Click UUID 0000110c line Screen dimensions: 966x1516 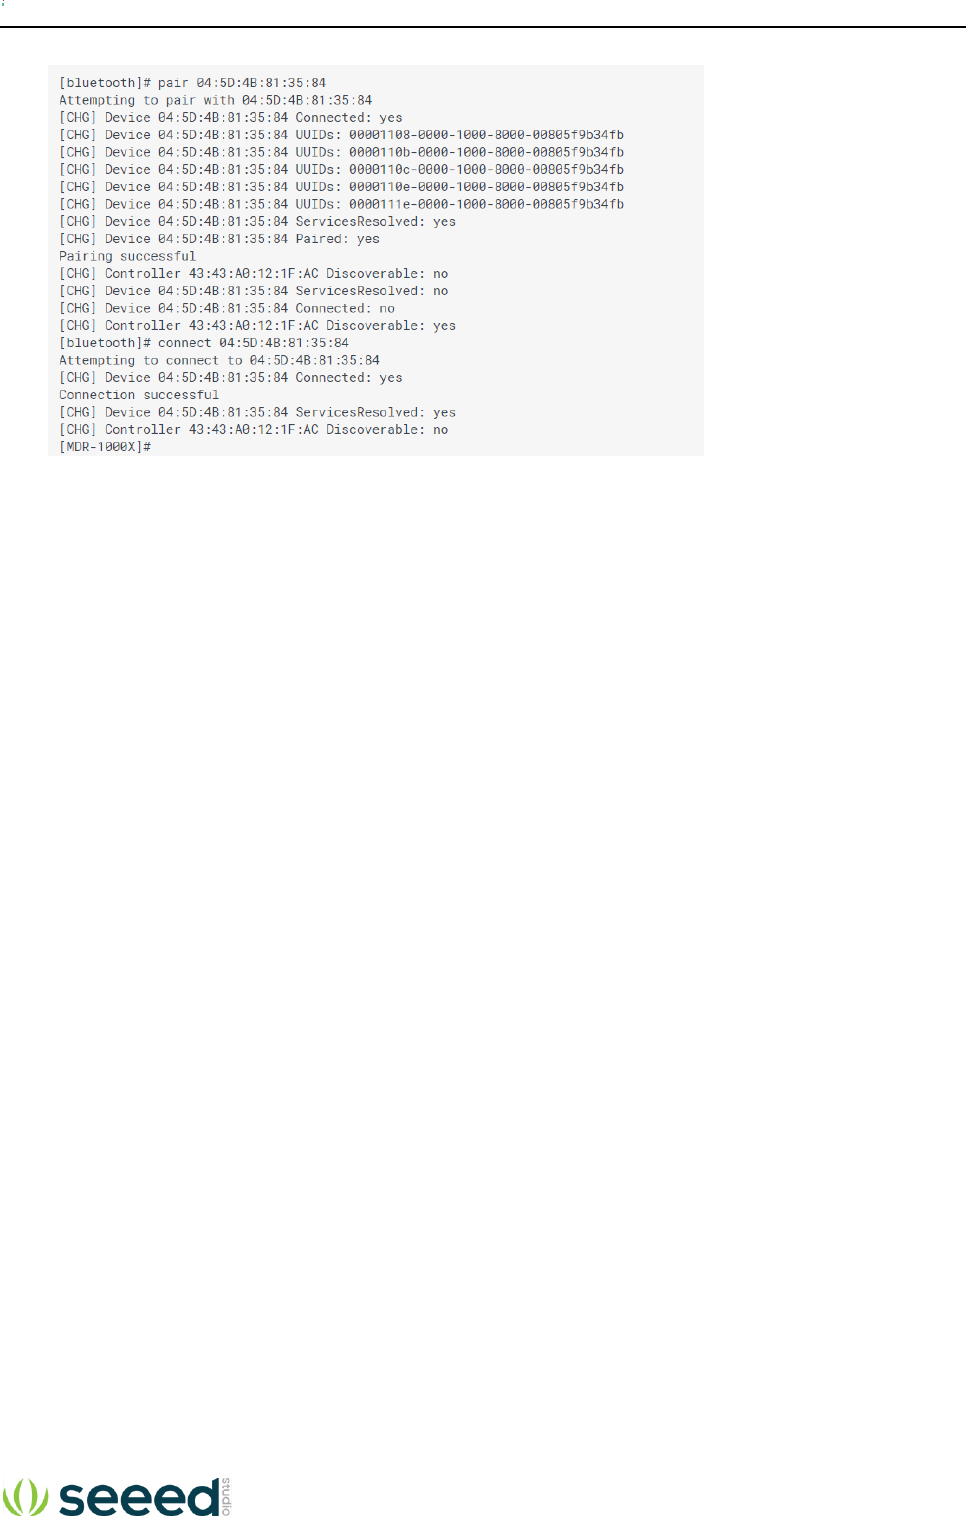pos(341,169)
